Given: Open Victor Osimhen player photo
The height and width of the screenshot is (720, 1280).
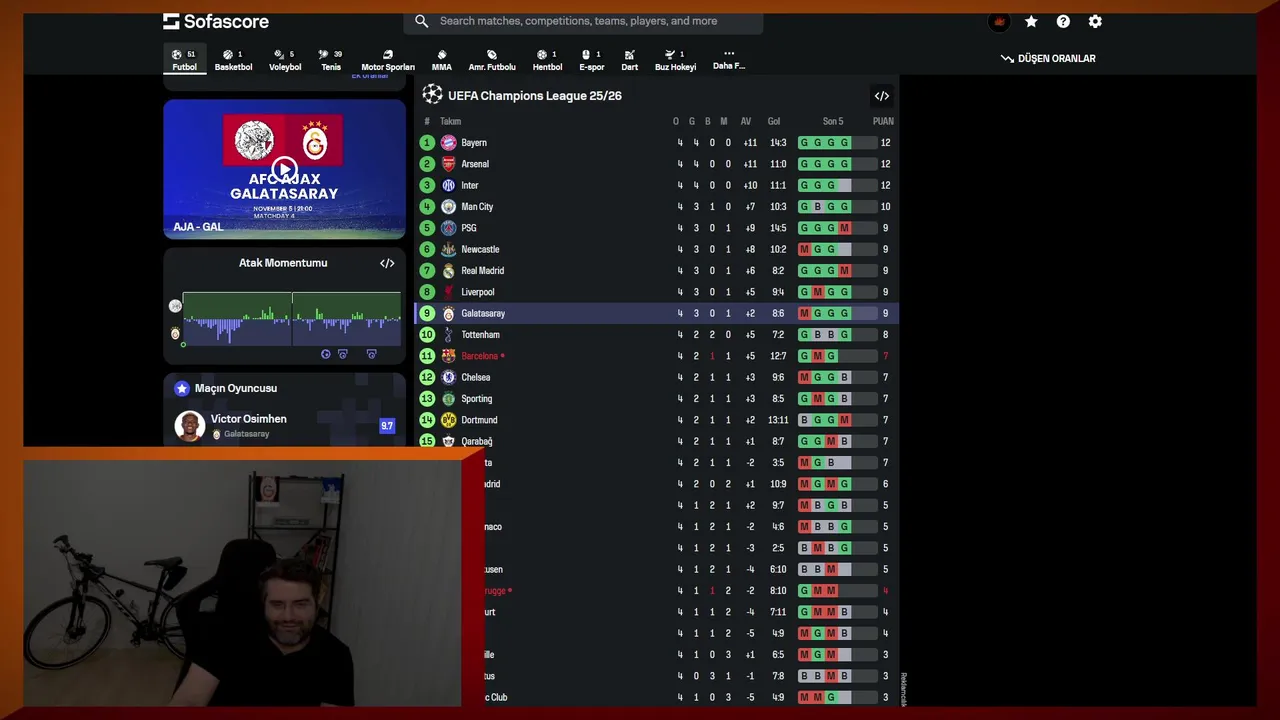Looking at the screenshot, I should [189, 426].
